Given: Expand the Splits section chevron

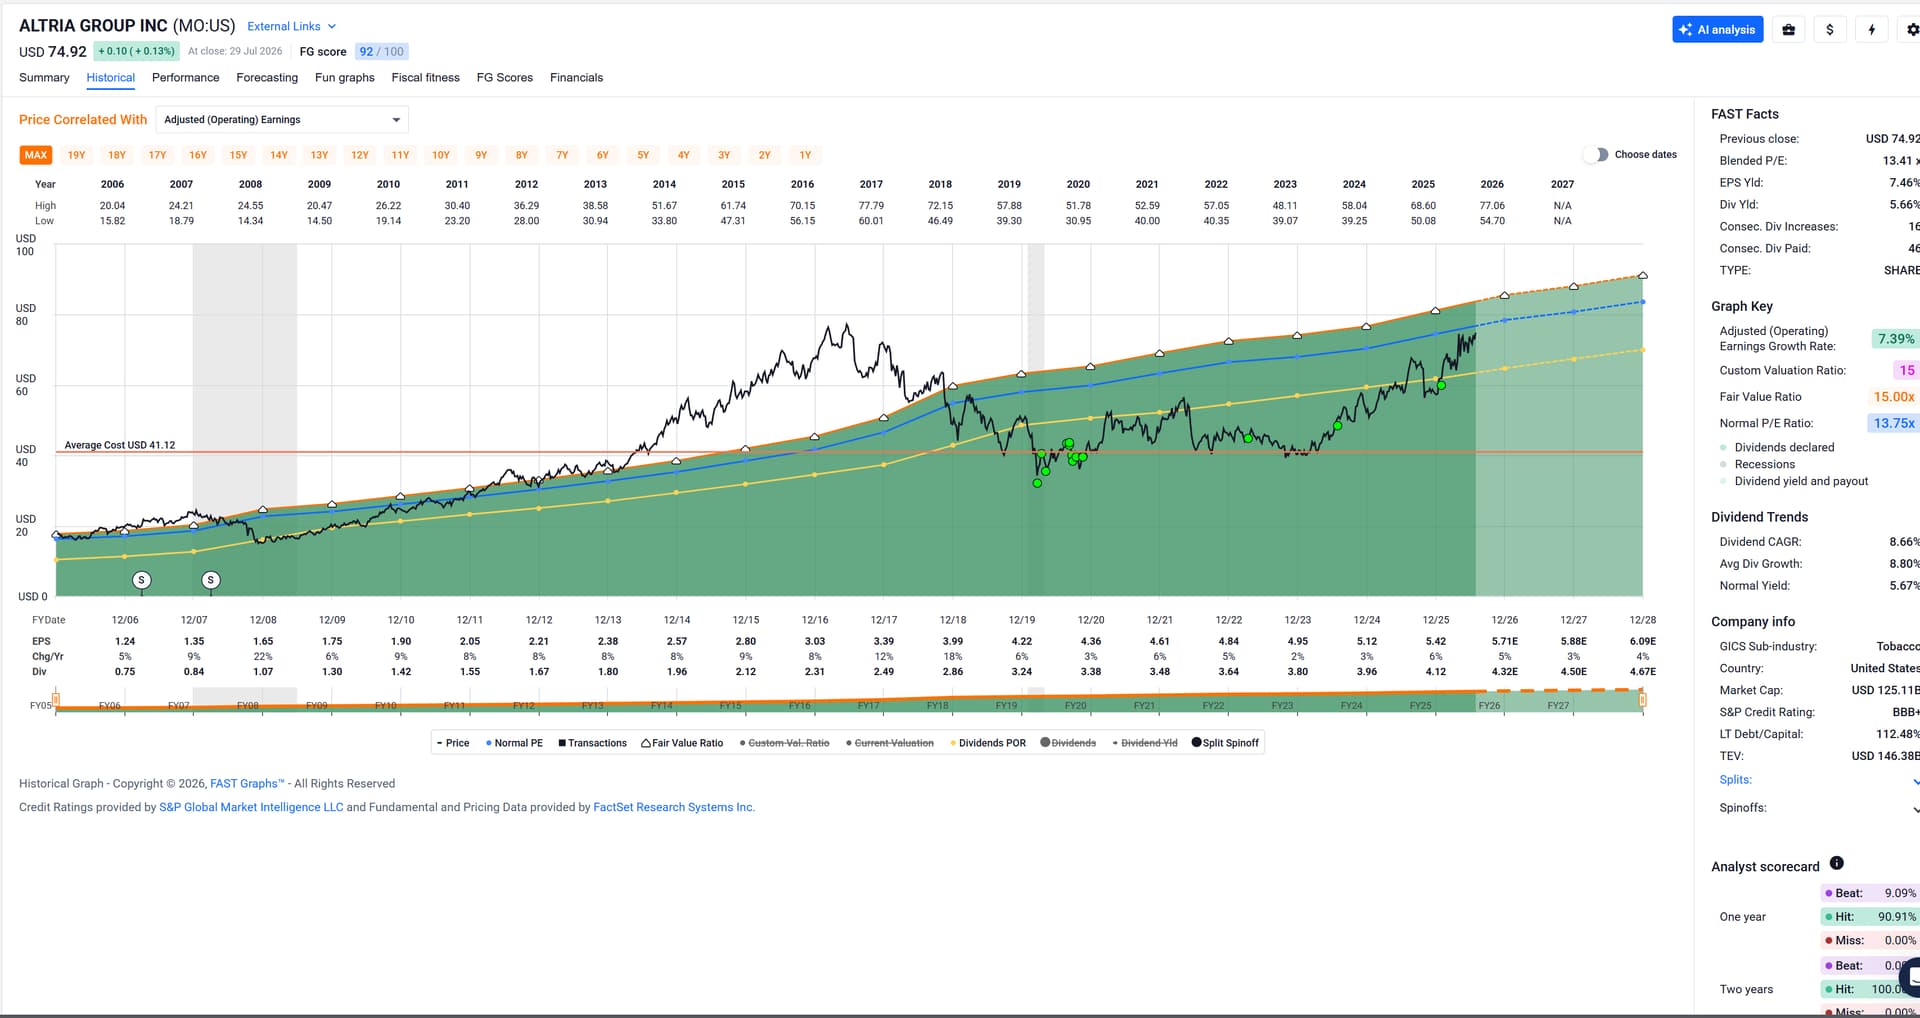Looking at the screenshot, I should [1915, 781].
